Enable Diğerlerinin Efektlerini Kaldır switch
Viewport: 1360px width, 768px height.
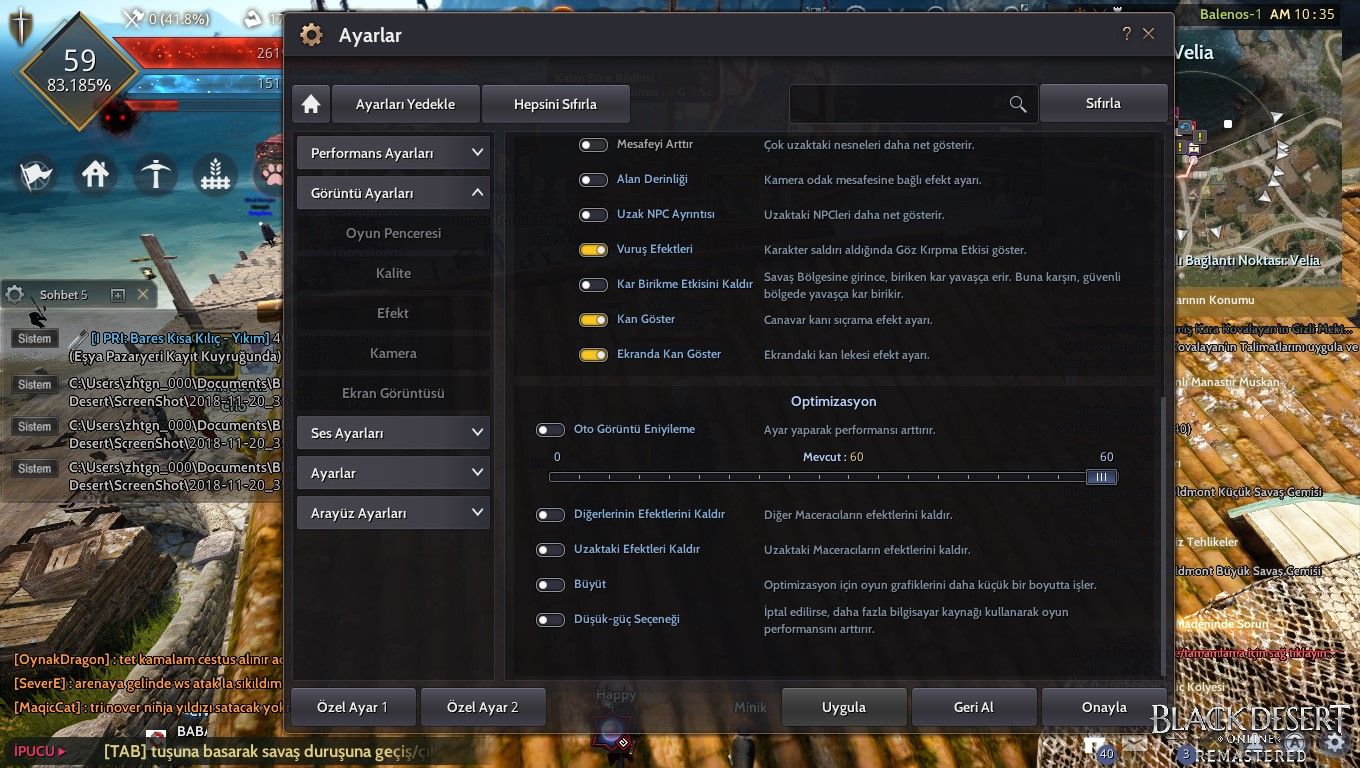pyautogui.click(x=550, y=515)
